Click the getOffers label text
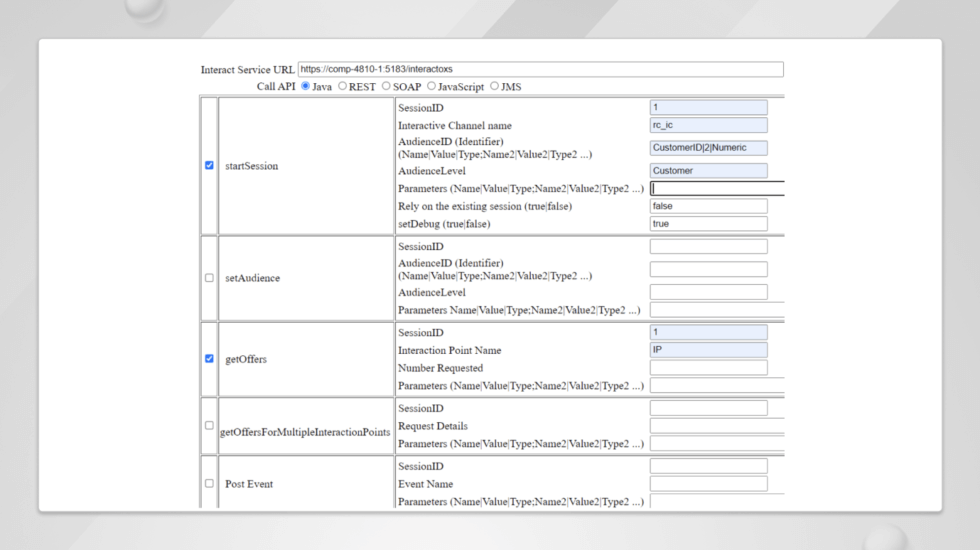980x550 pixels. pyautogui.click(x=246, y=359)
